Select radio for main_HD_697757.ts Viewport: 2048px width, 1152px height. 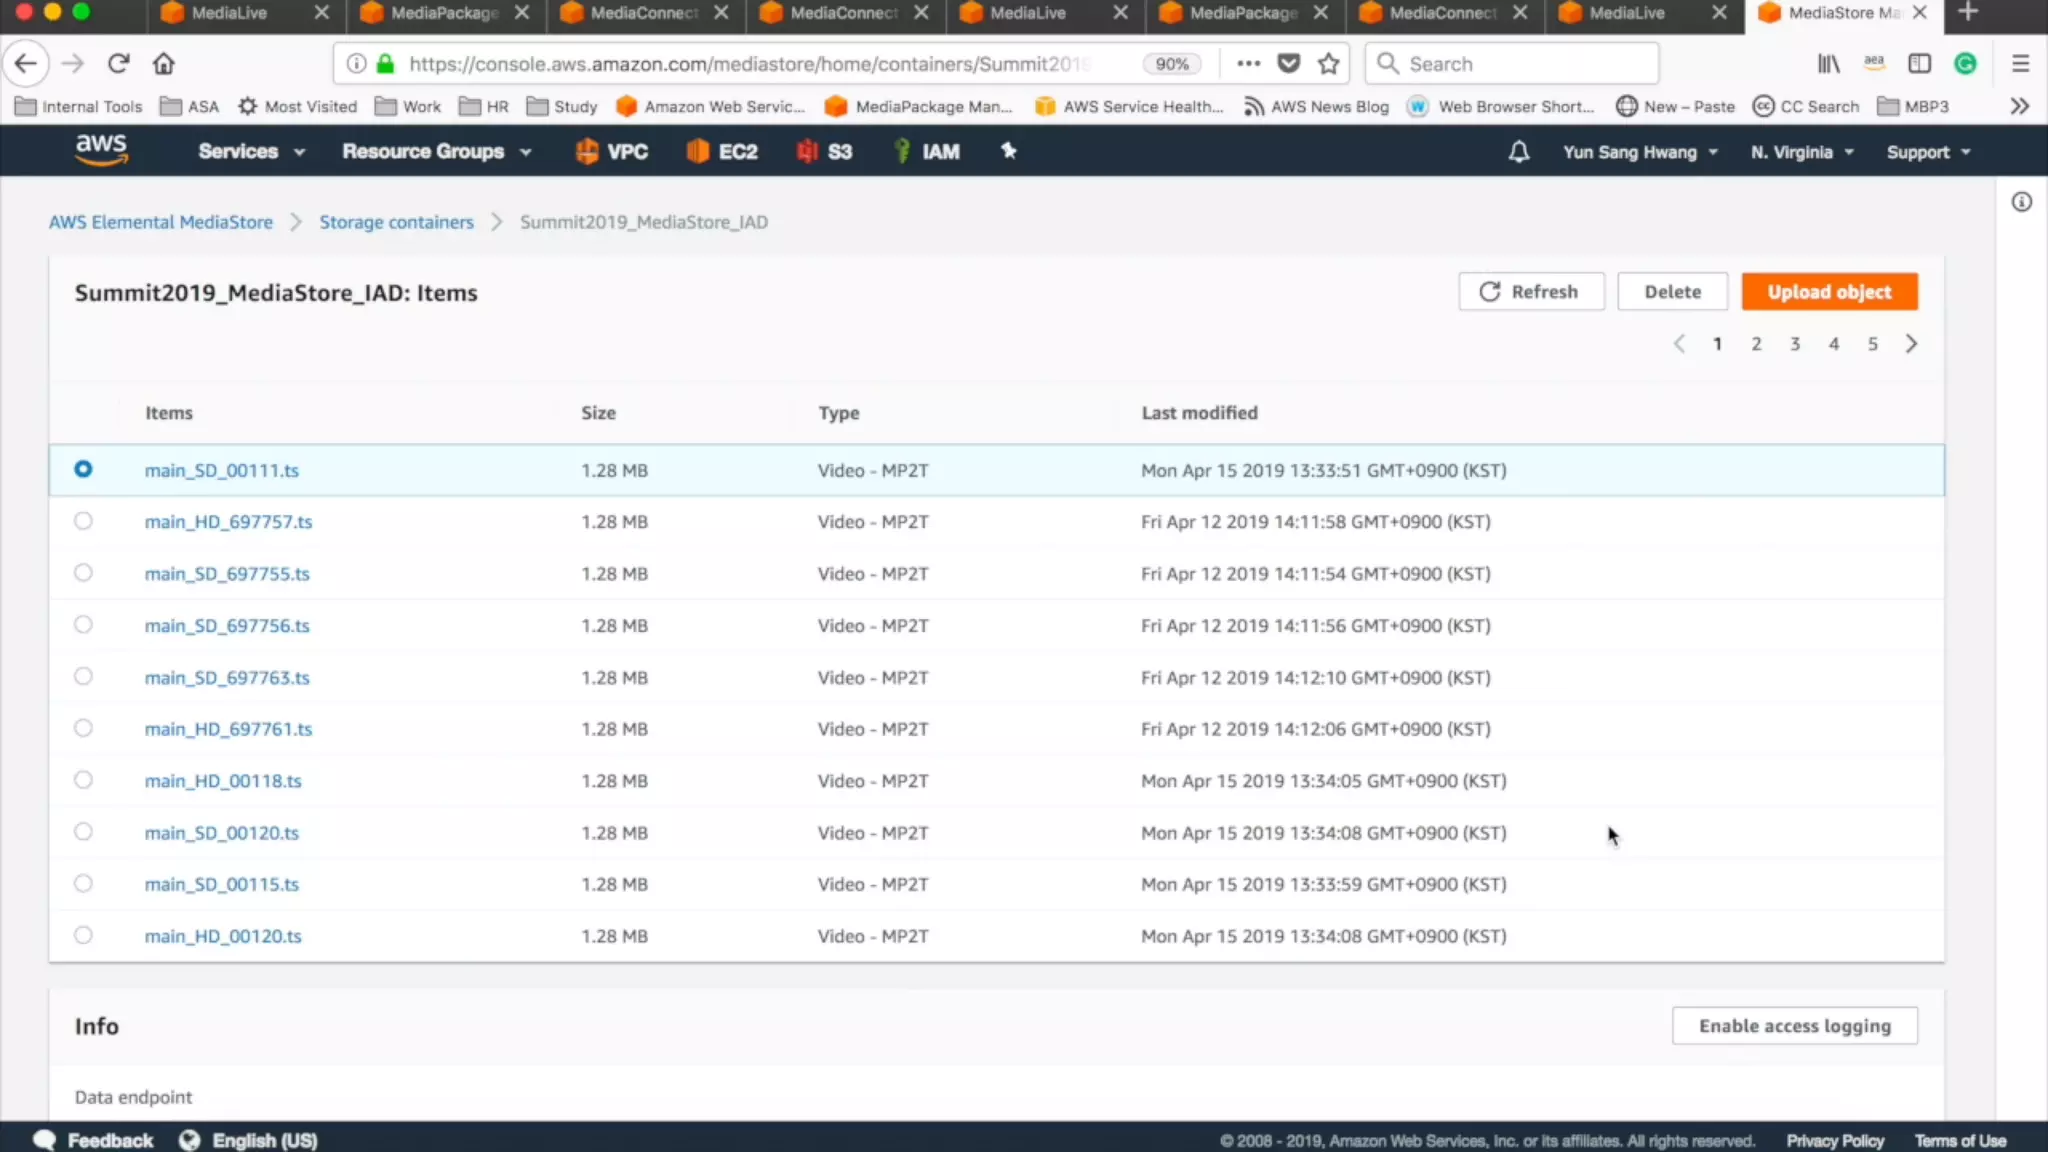click(83, 521)
